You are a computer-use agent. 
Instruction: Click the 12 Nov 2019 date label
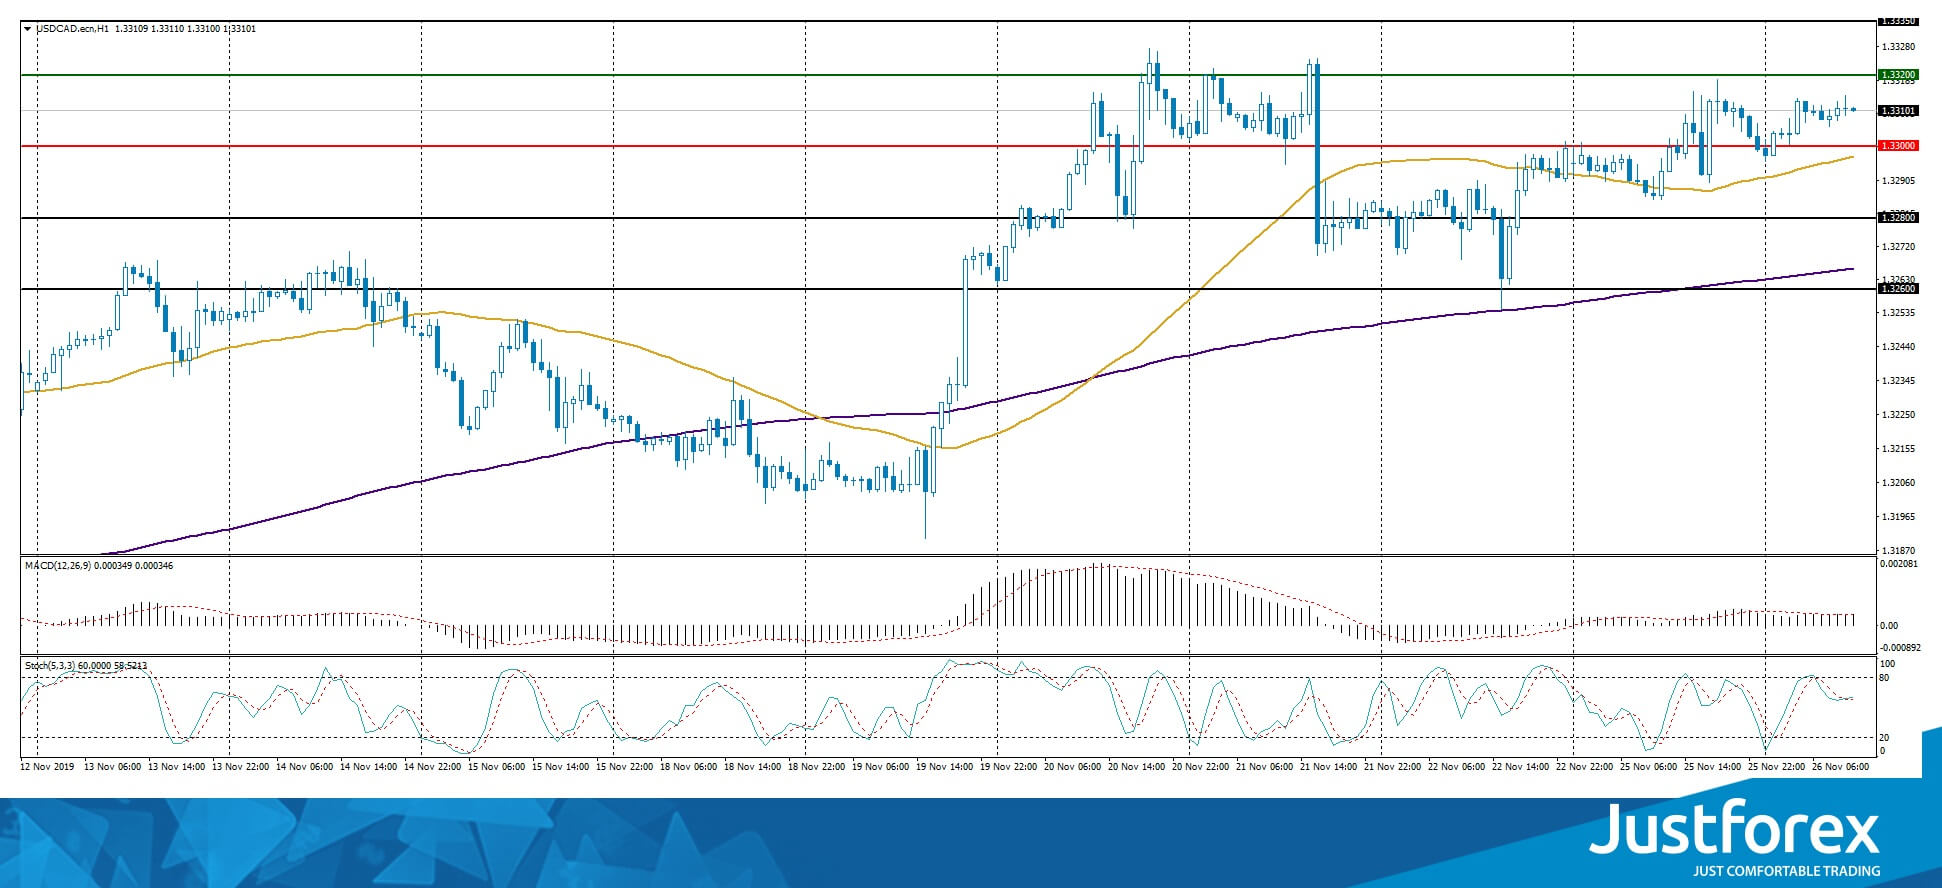click(x=47, y=766)
